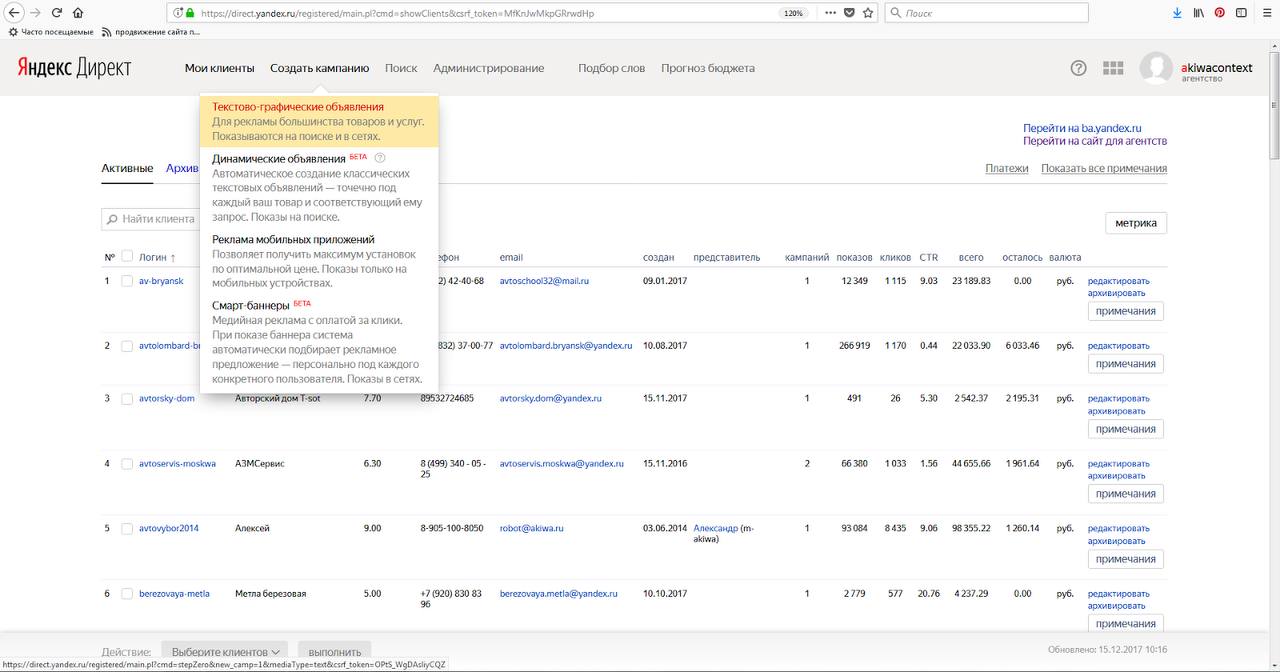Viewport: 1280px width, 672px height.
Task: Click 'редактировать' for av-bryansk row
Action: pos(1119,281)
